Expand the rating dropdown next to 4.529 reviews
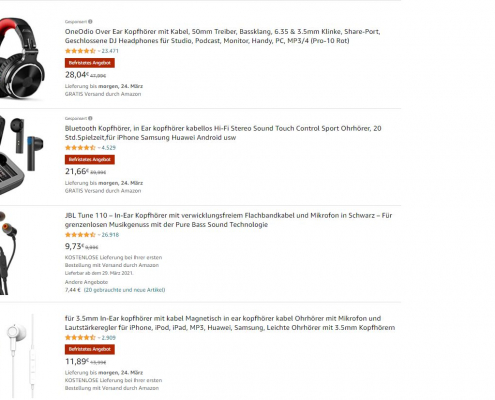The image size is (495, 400). [x=99, y=148]
